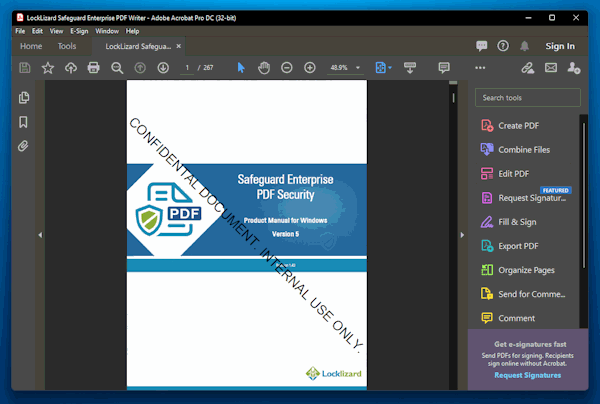Print the document with the printer icon
Viewport: 600px width, 404px height.
coord(93,68)
